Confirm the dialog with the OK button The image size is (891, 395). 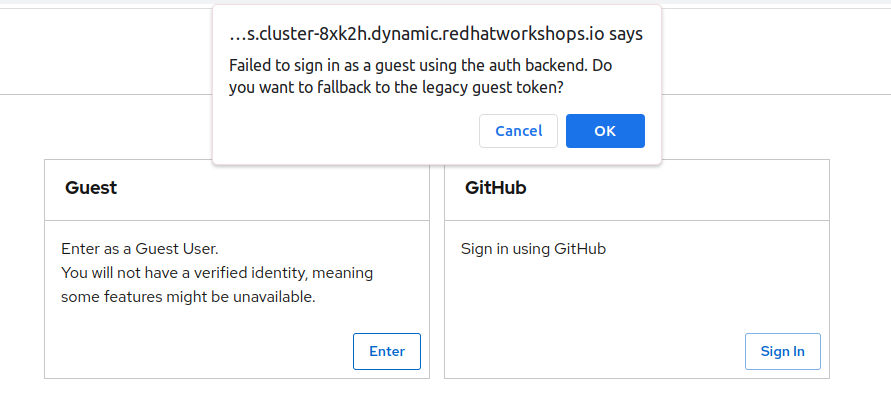pyautogui.click(x=605, y=131)
